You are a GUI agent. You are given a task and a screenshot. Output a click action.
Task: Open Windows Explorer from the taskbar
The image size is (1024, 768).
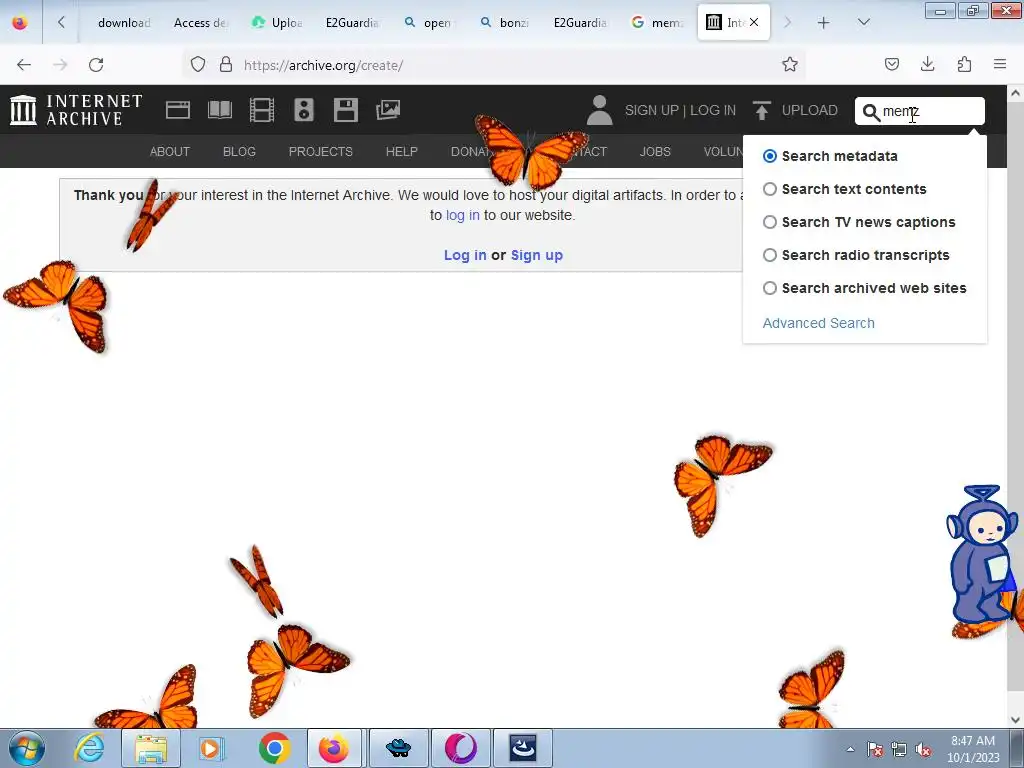151,748
